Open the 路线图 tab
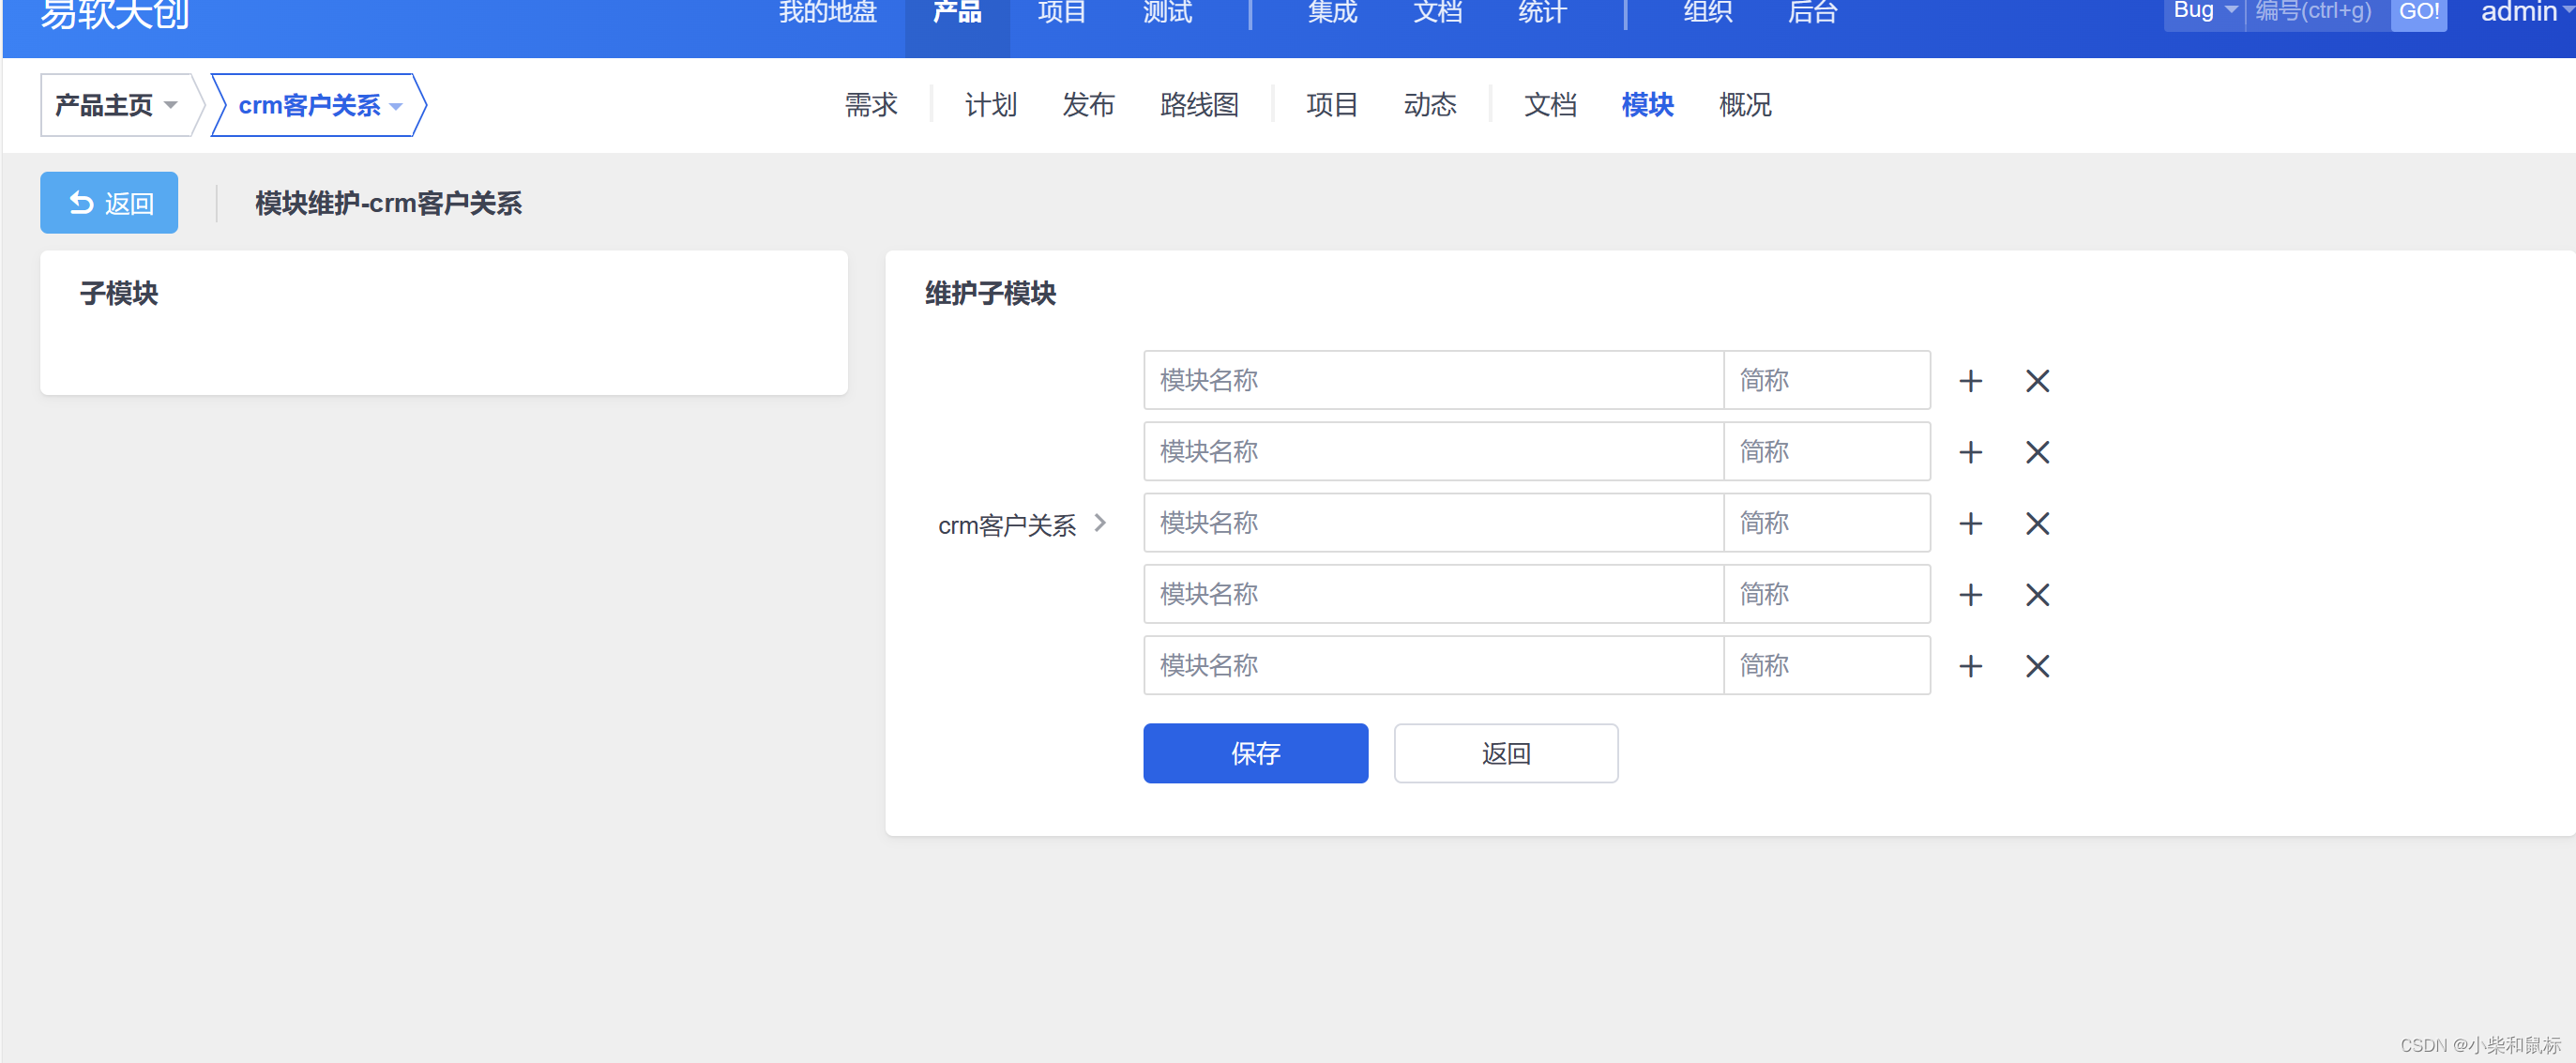2576x1063 pixels. coord(1198,105)
